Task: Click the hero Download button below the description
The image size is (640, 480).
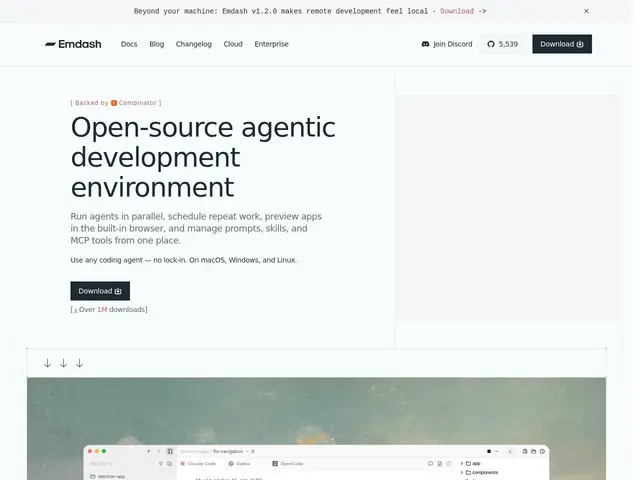Action: 100,291
